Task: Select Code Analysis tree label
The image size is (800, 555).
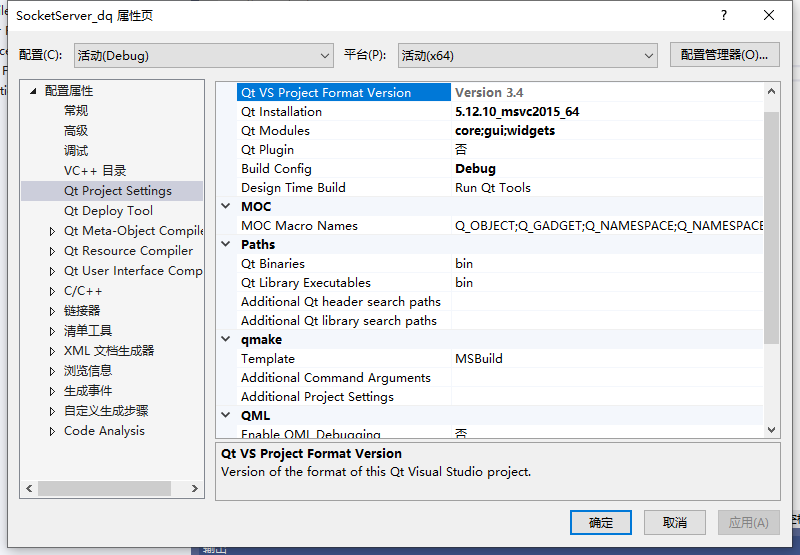Action: tap(105, 431)
